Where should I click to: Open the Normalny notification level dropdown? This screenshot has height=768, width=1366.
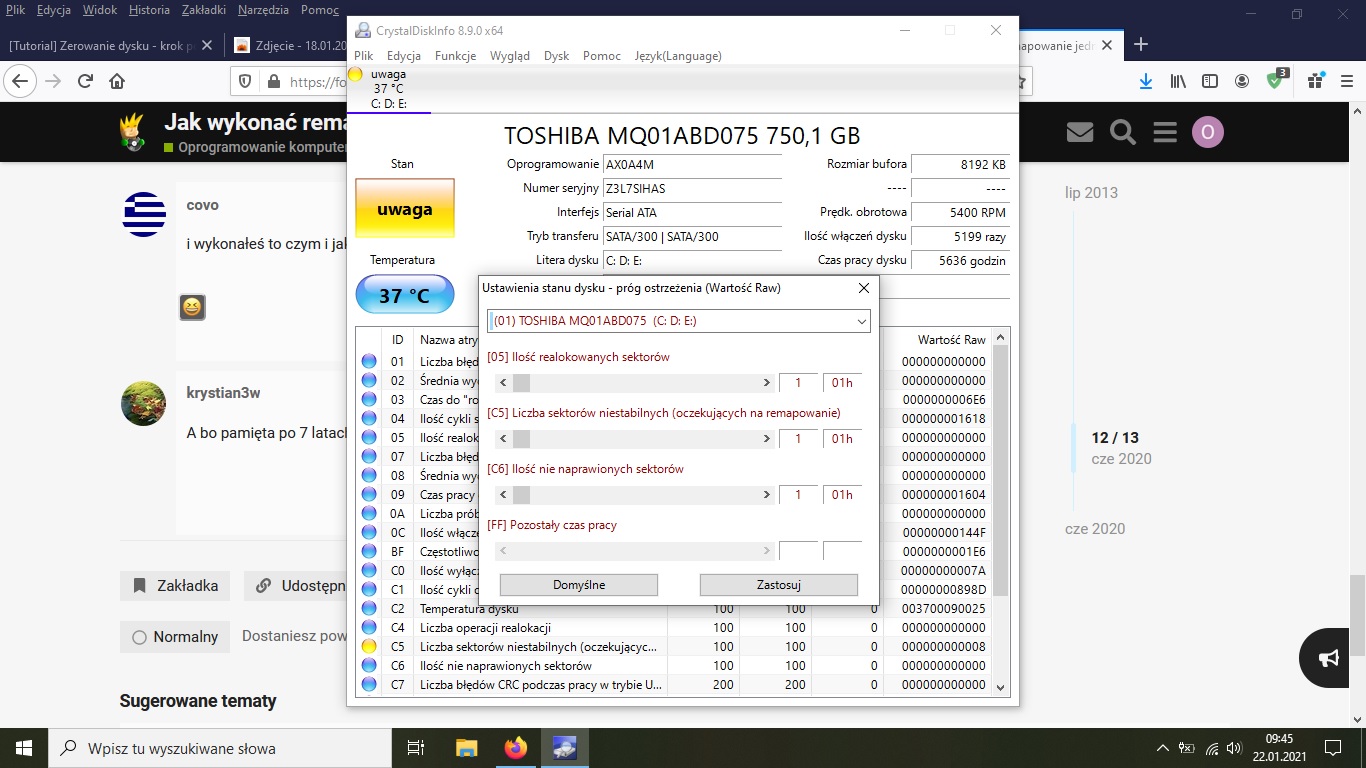175,637
